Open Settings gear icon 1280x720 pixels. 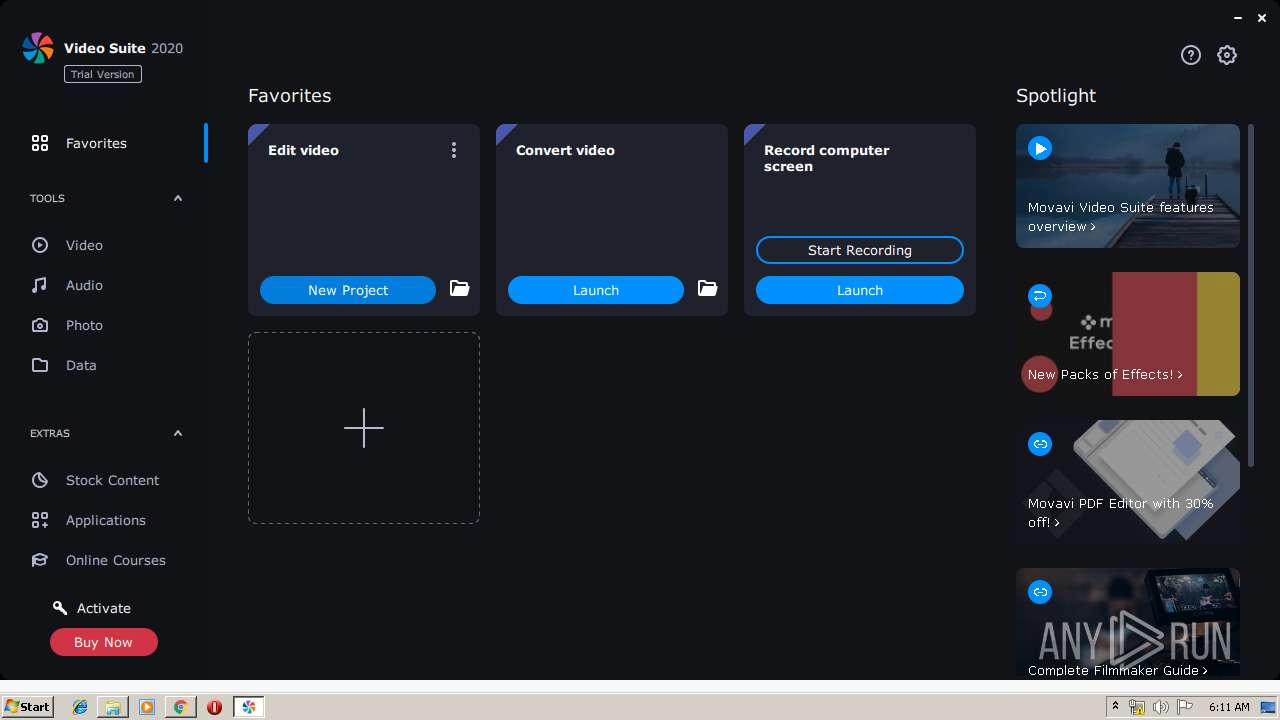(1227, 55)
